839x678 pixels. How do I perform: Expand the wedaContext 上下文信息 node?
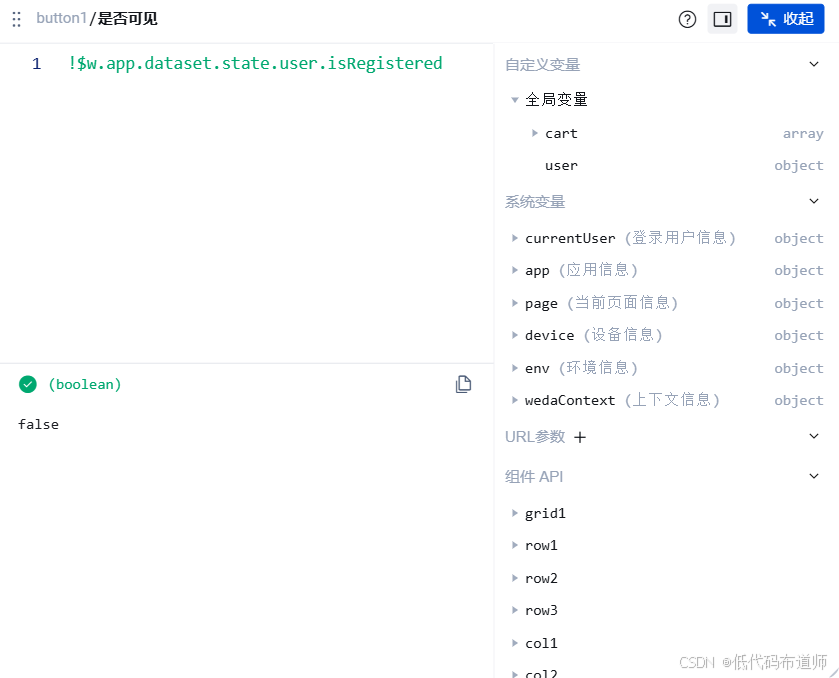pyautogui.click(x=514, y=400)
